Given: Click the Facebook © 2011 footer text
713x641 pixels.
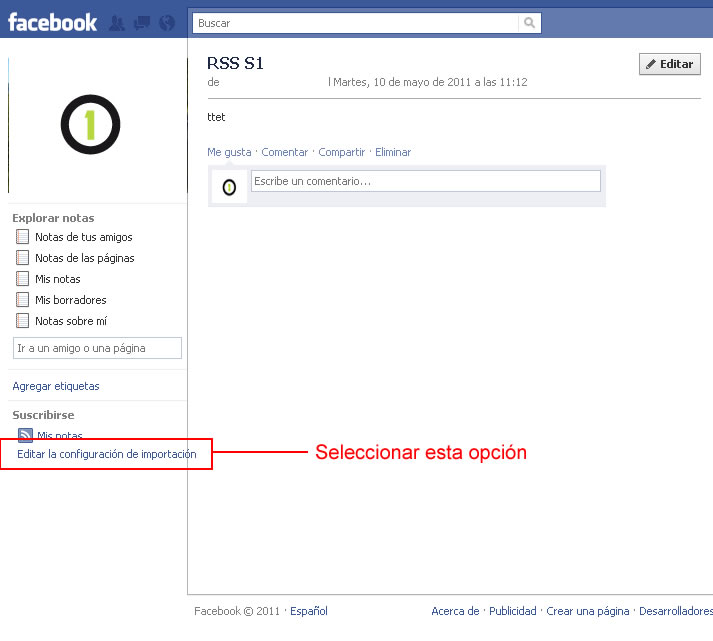Looking at the screenshot, I should pos(237,611).
